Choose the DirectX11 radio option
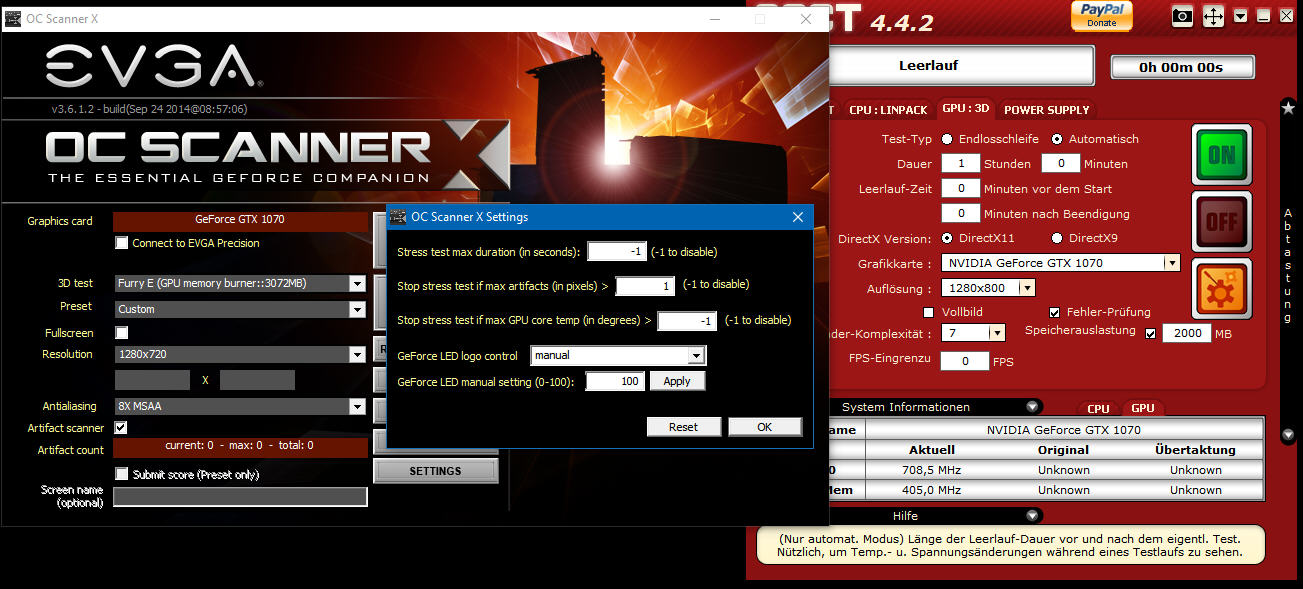 point(947,238)
